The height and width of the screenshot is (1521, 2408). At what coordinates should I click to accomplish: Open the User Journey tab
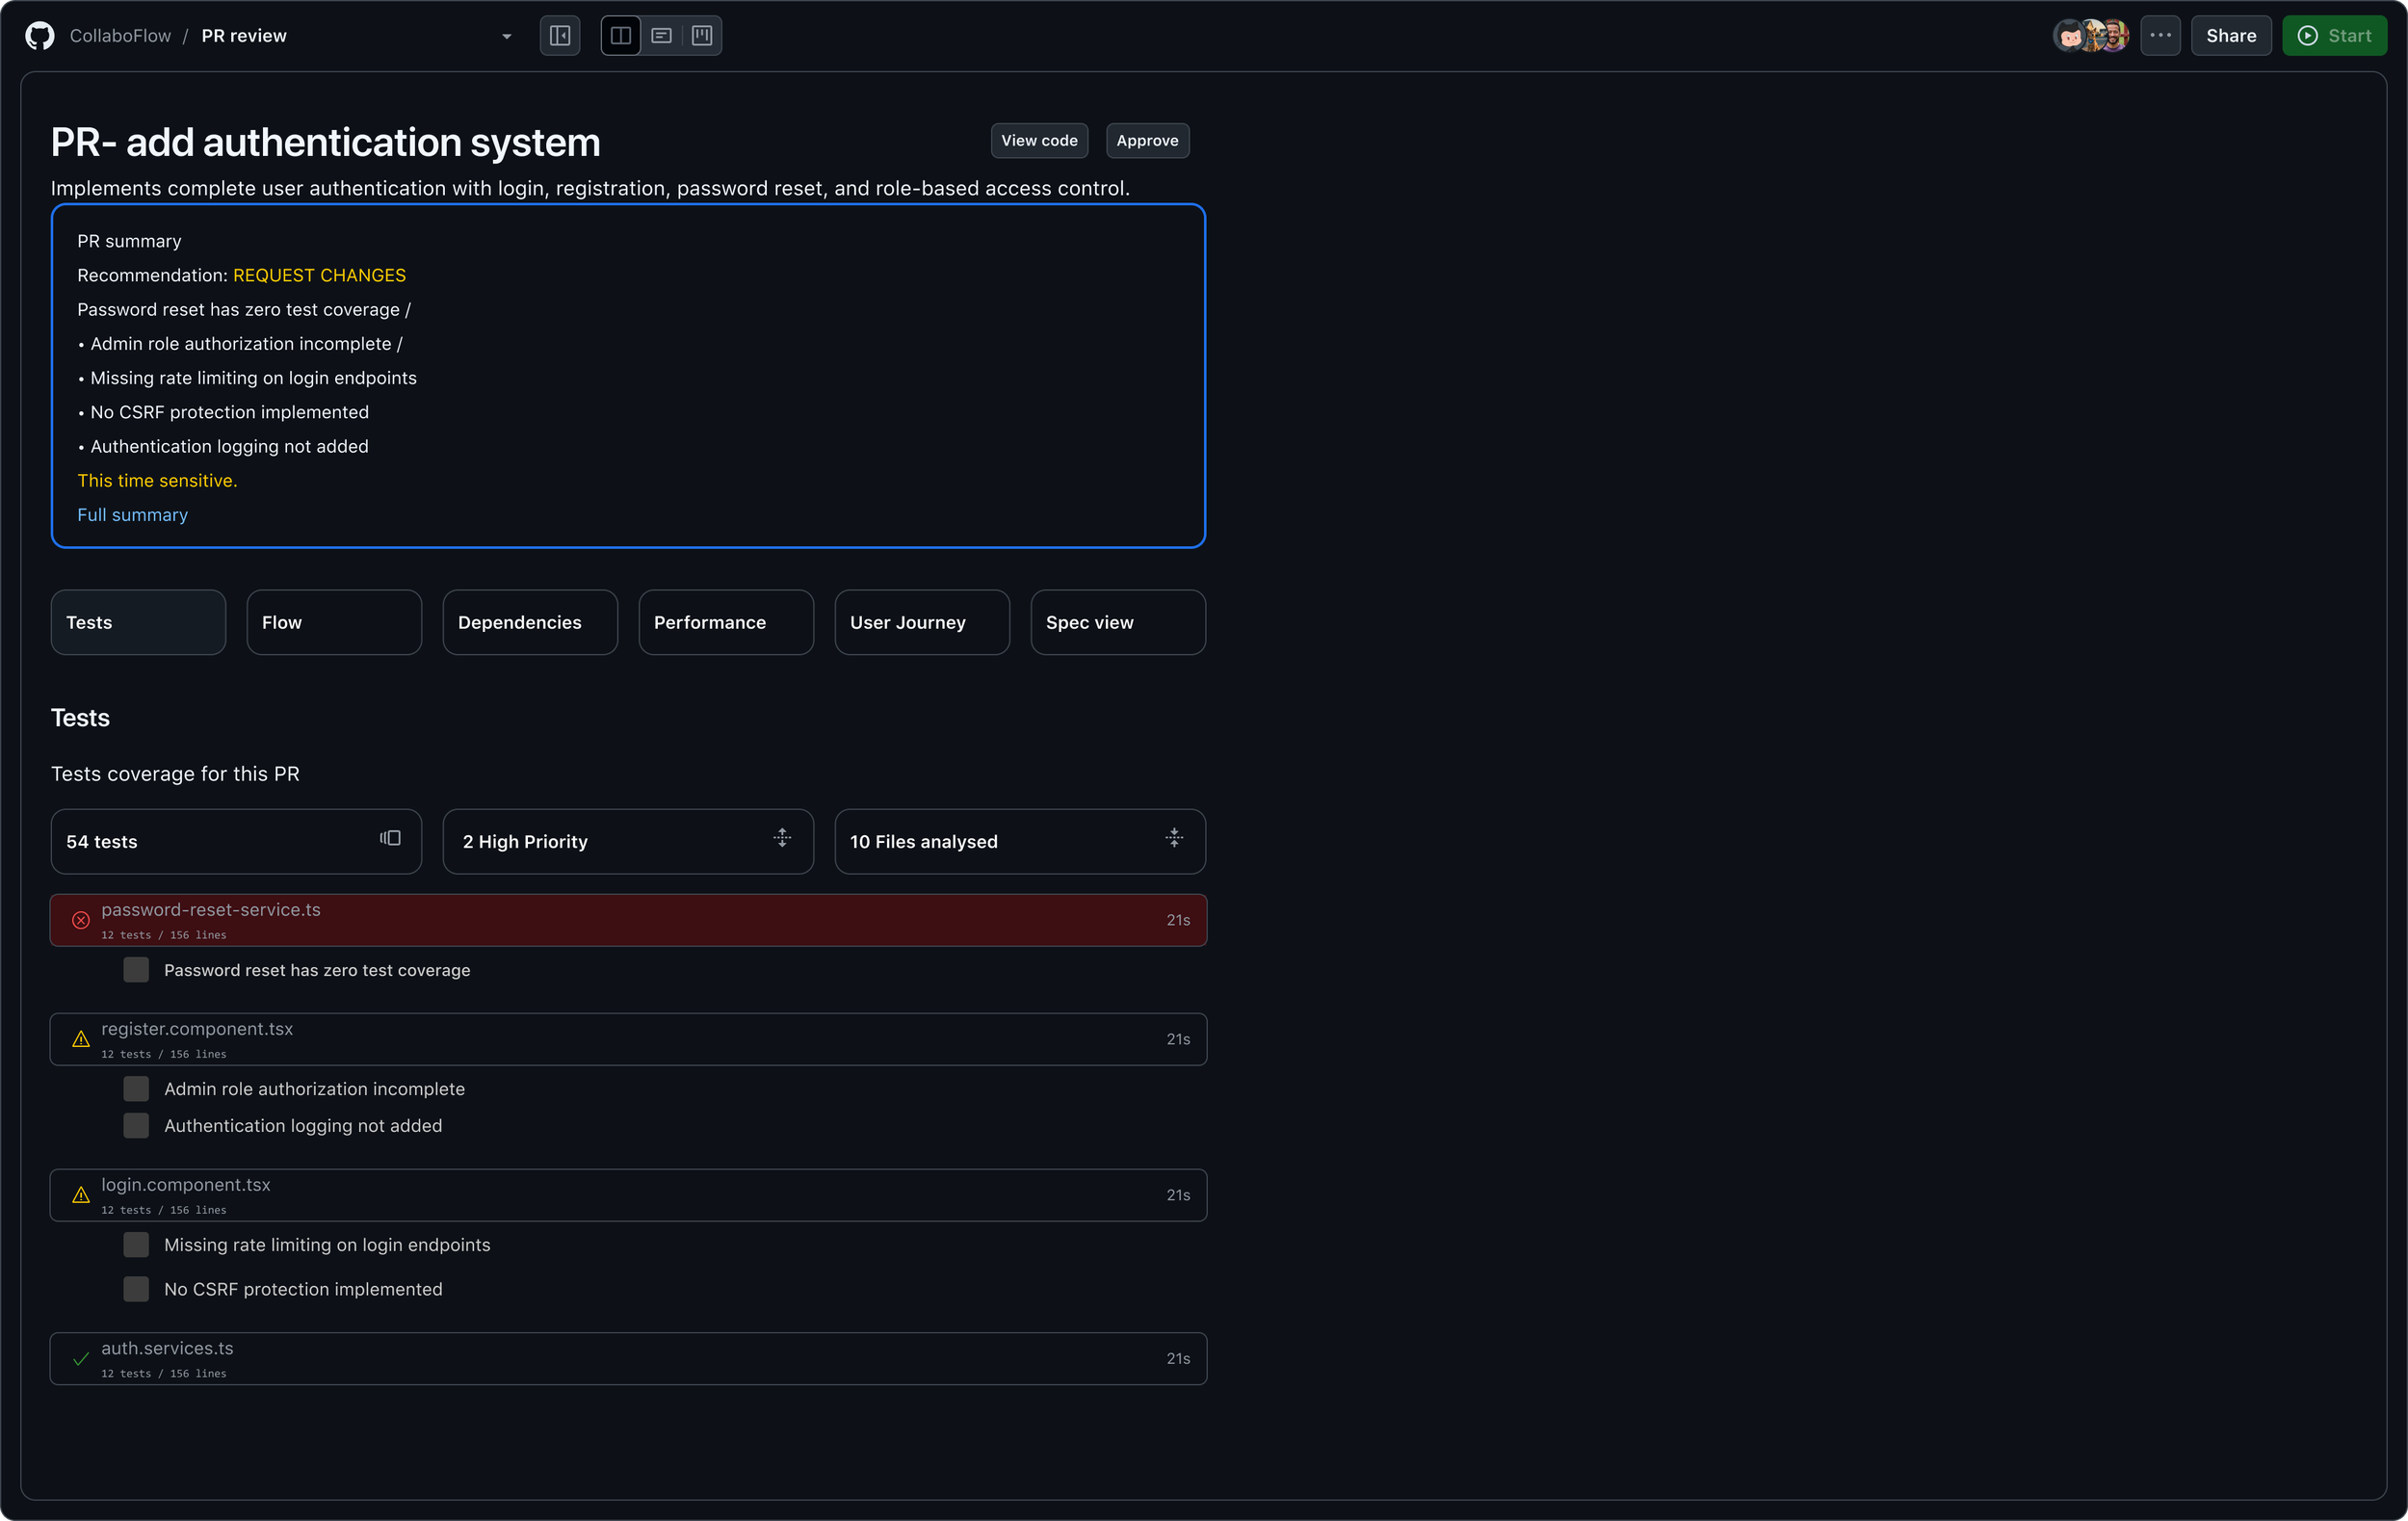921,622
